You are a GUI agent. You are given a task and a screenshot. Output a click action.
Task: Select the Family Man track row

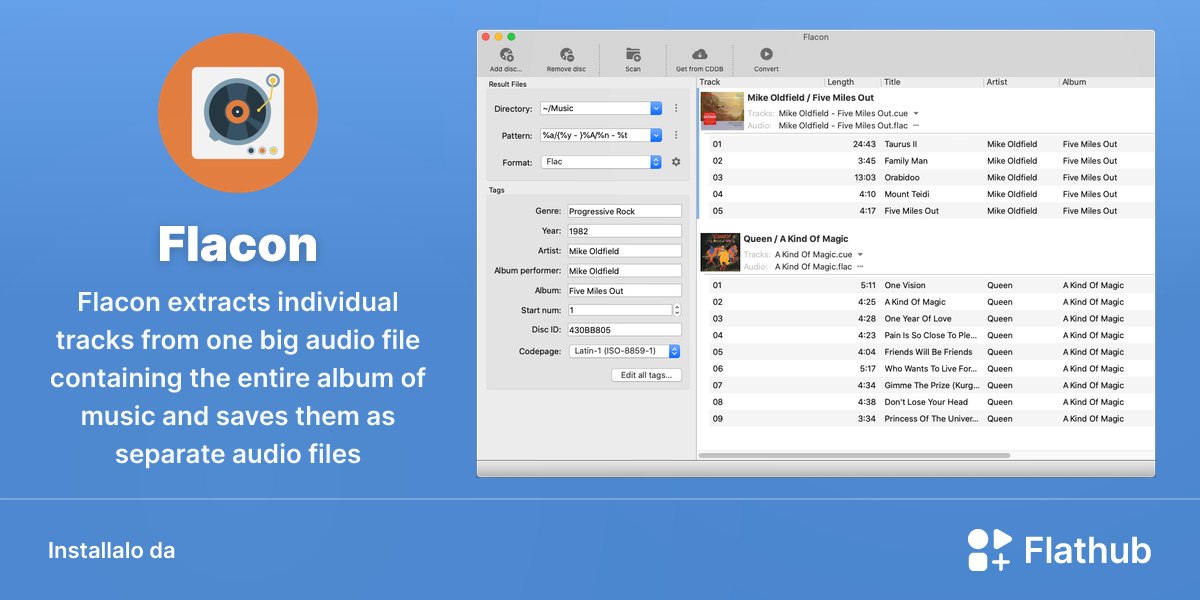932,161
